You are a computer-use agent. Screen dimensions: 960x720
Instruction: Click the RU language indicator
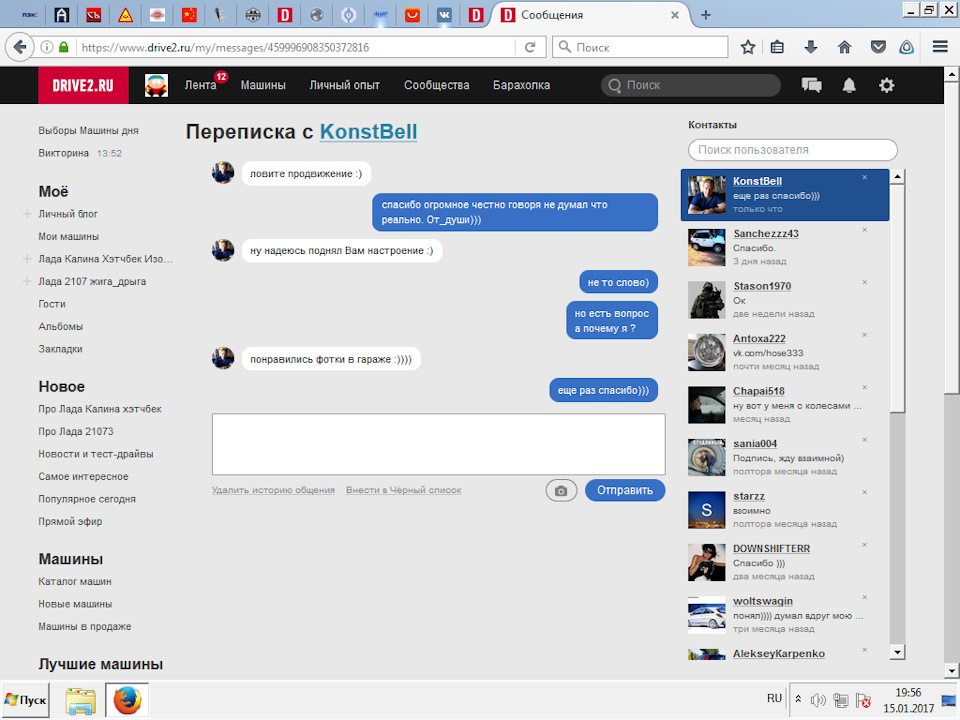coord(774,699)
